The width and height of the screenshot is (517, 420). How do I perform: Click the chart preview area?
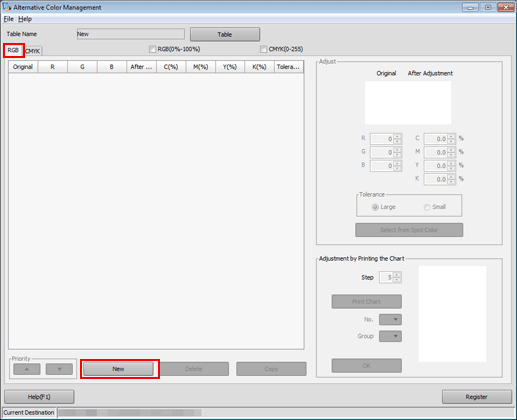tap(452, 314)
